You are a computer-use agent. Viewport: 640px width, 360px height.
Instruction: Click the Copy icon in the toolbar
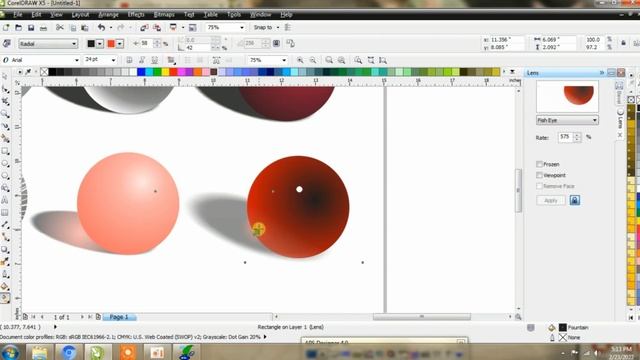(x=73, y=28)
